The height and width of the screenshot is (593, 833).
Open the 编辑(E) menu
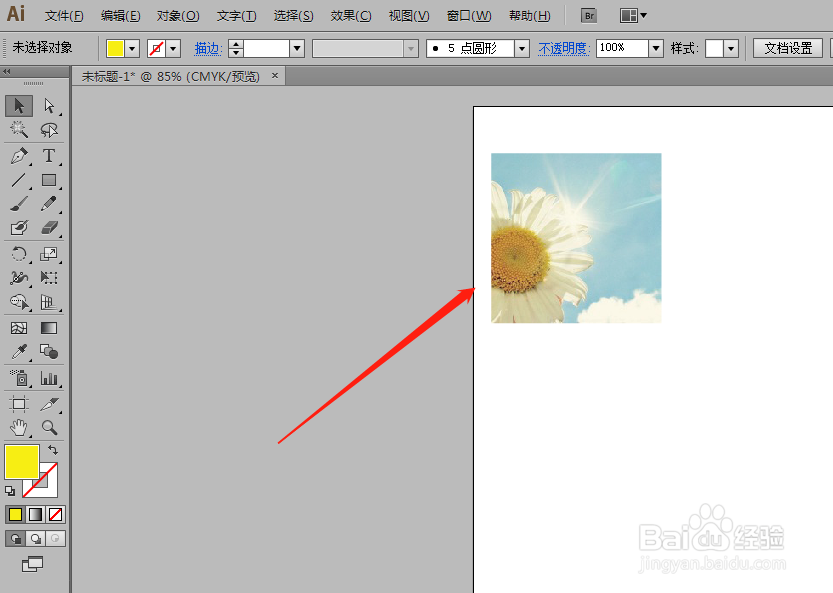(x=121, y=16)
